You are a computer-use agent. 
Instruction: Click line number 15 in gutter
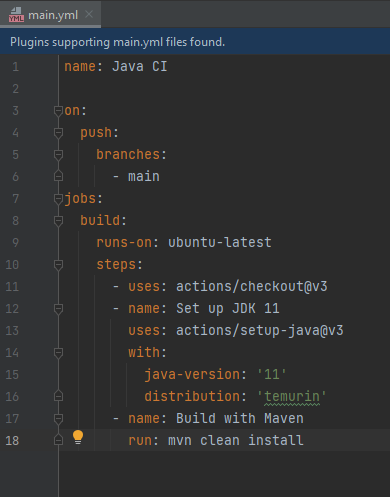coord(12,375)
